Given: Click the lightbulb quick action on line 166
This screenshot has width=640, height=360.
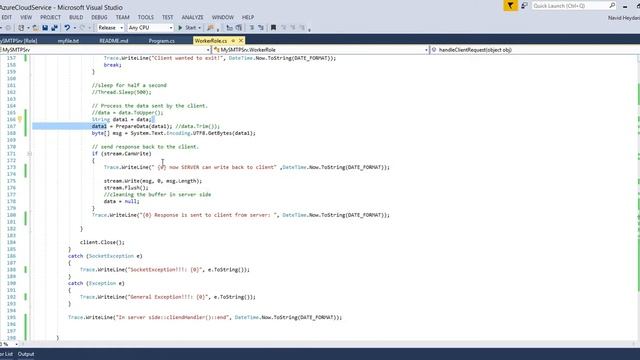Looking at the screenshot, I should coord(19,119).
